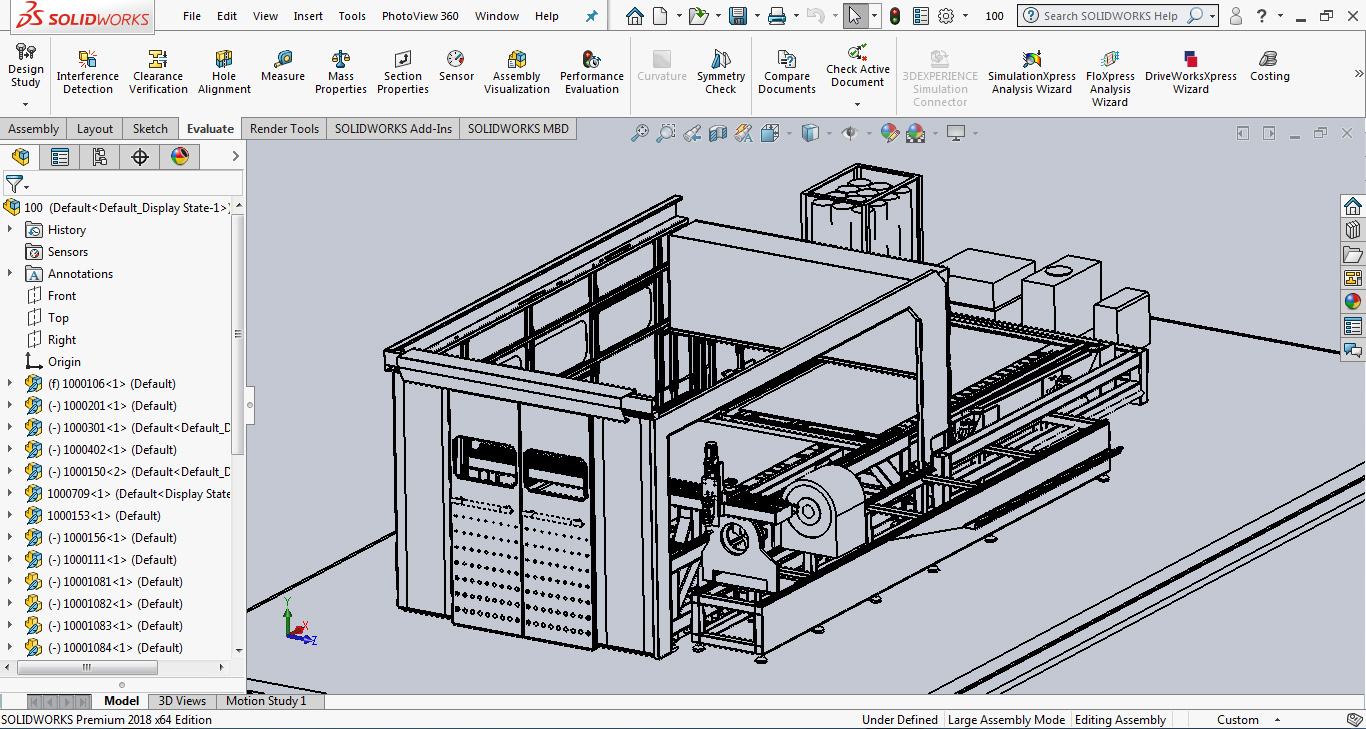The width and height of the screenshot is (1366, 729).
Task: Select the Top plane in tree
Action: 58,318
